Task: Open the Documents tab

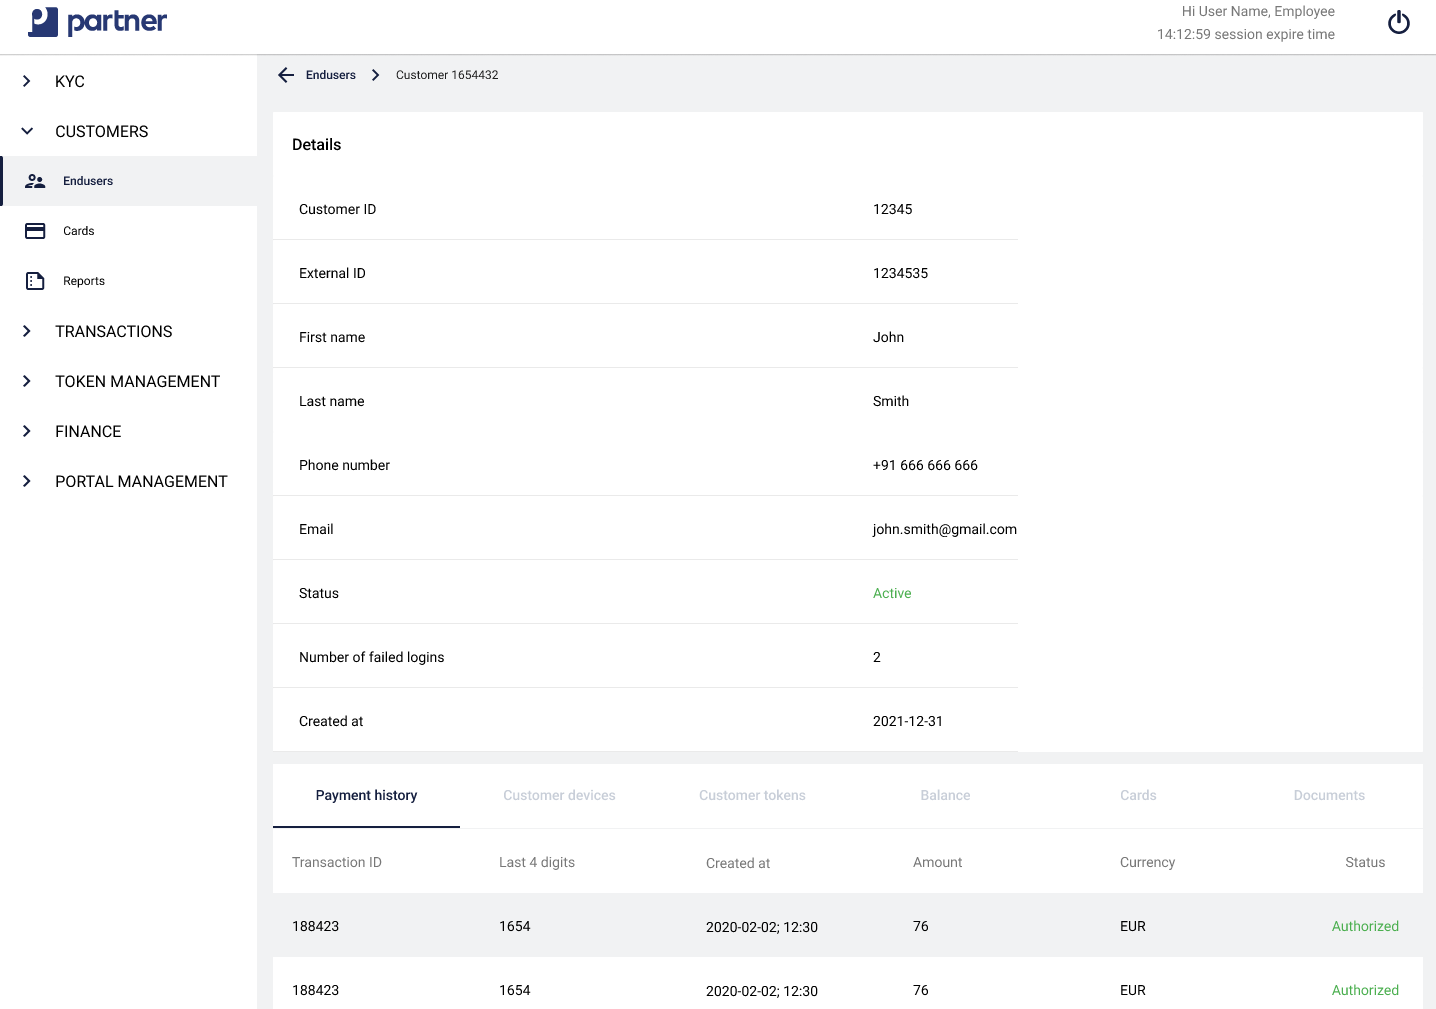Action: (1328, 796)
